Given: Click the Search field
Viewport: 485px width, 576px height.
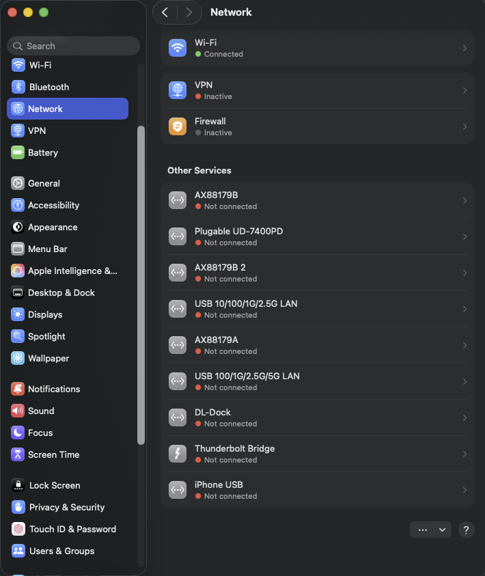Looking at the screenshot, I should point(73,46).
